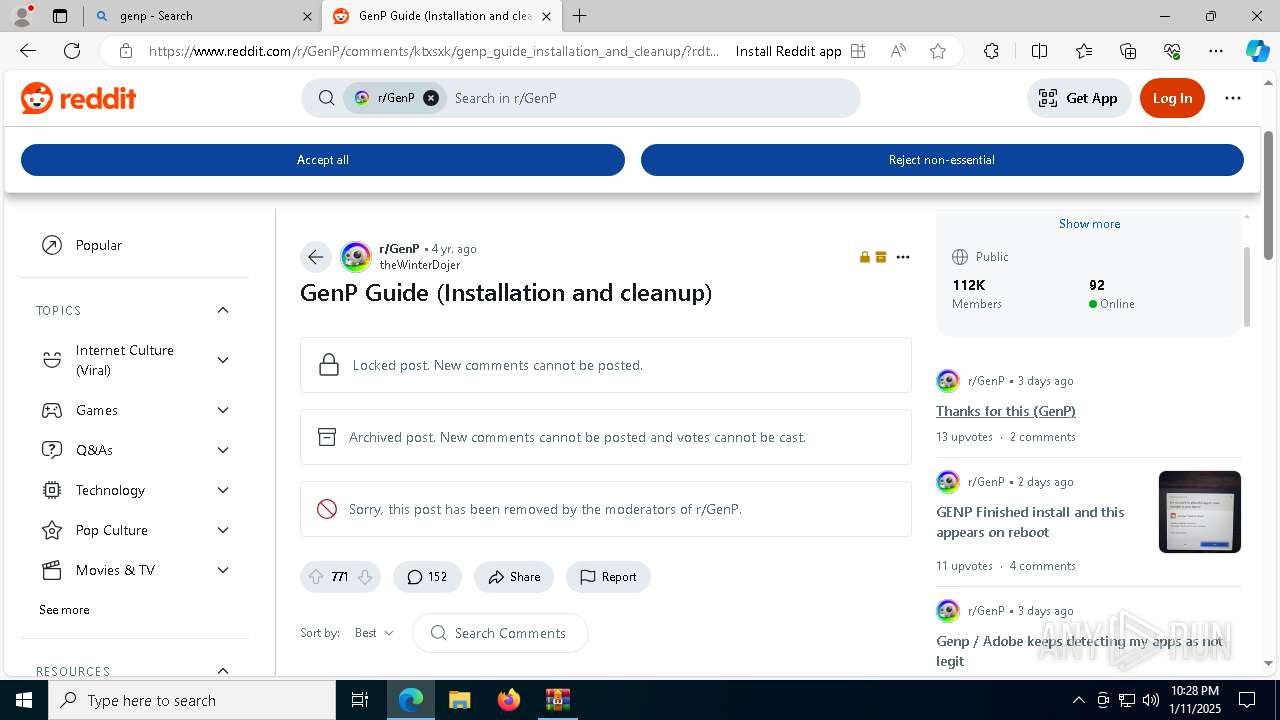Open the Windows Start menu
1280x720 pixels.
click(24, 700)
